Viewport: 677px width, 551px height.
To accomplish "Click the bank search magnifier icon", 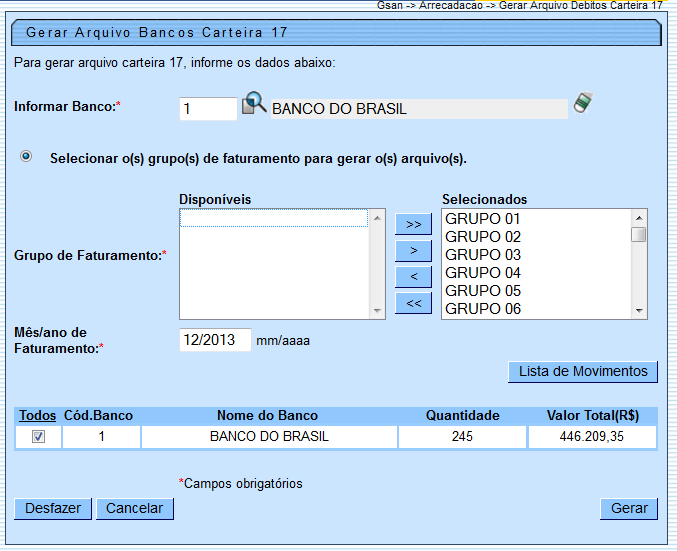I will [x=254, y=104].
